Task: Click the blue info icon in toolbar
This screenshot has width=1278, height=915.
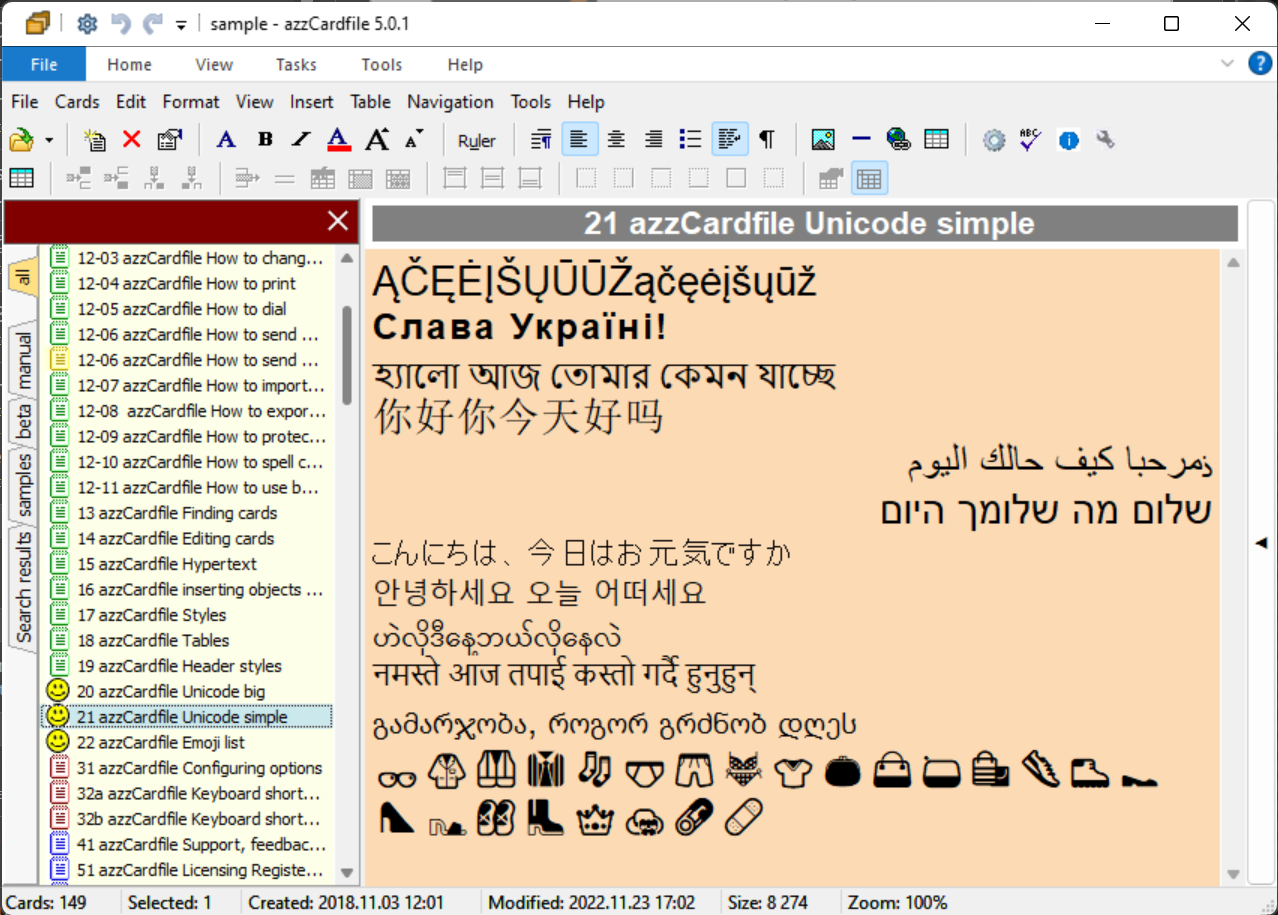Action: (x=1069, y=141)
